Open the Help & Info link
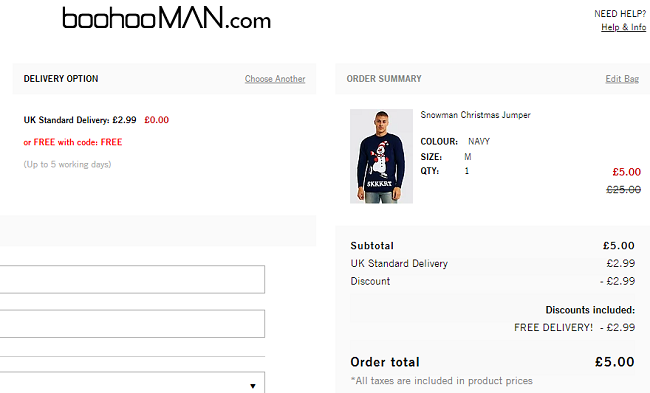Image resolution: width=650 pixels, height=393 pixels. [623, 27]
